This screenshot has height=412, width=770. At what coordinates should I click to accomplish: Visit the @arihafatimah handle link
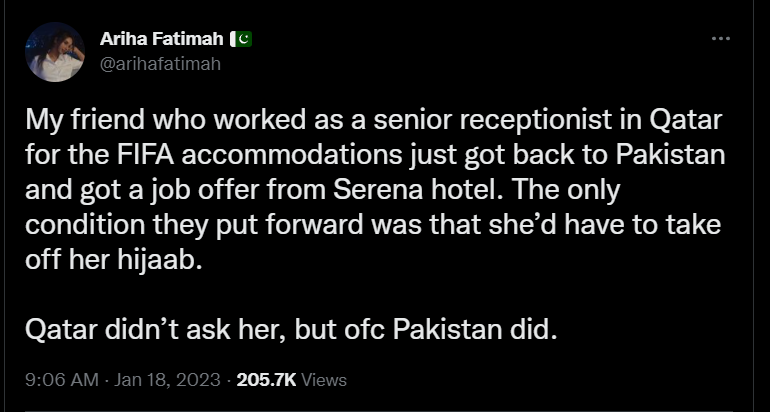coord(160,64)
